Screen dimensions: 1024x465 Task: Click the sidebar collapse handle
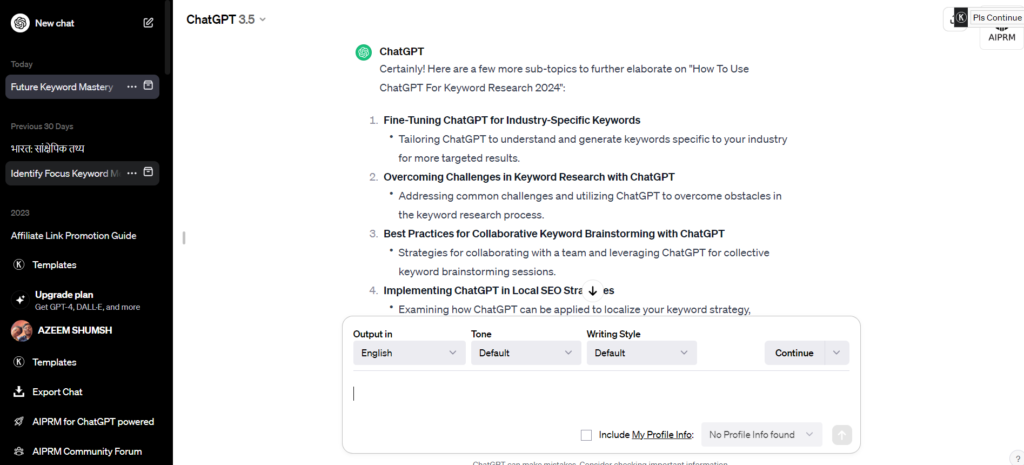click(184, 238)
